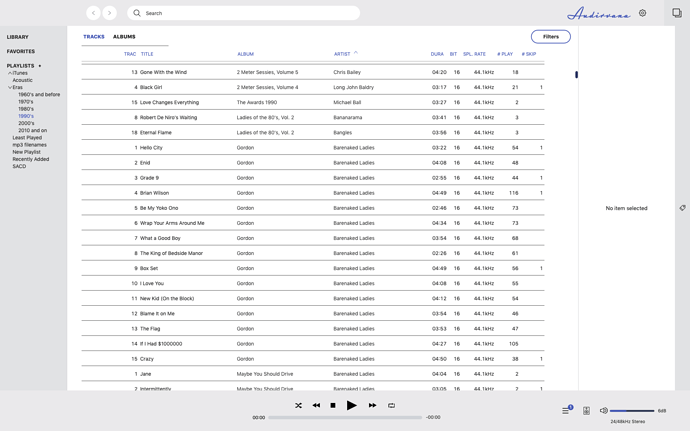Navigate forward with right arrow
The image size is (690, 431).
tap(110, 13)
